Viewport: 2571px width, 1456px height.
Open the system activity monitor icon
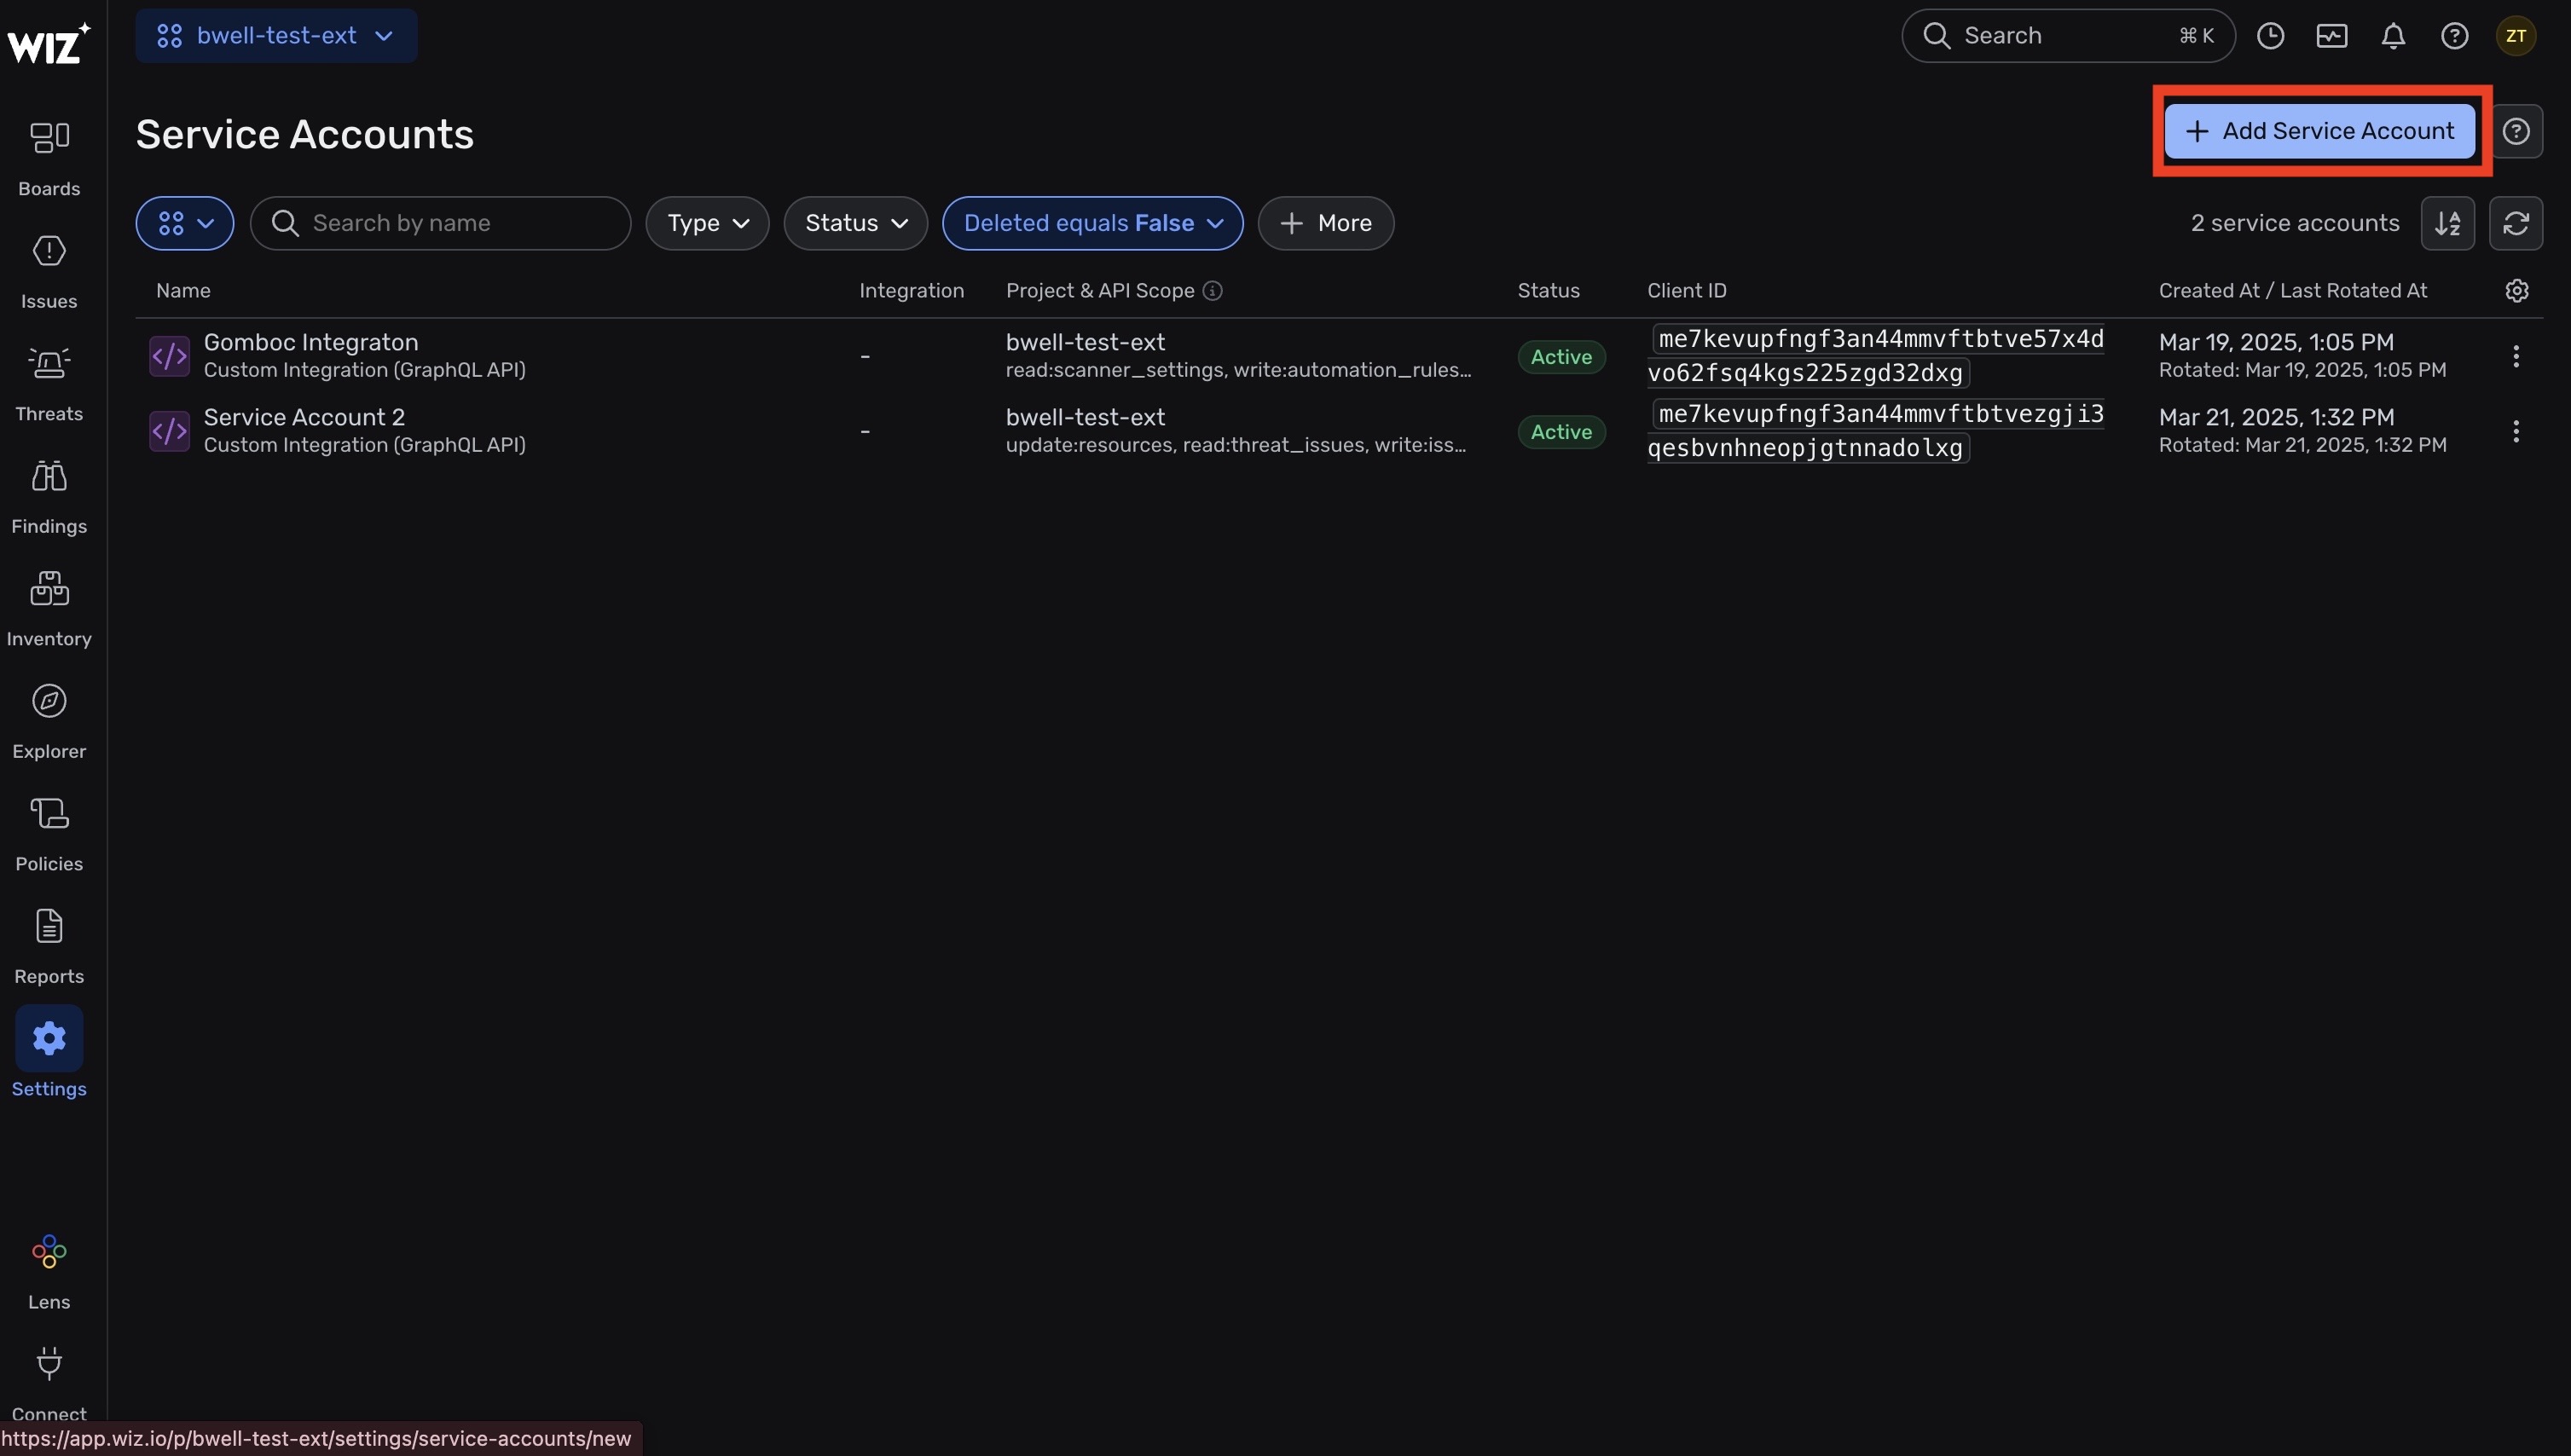click(x=2331, y=36)
